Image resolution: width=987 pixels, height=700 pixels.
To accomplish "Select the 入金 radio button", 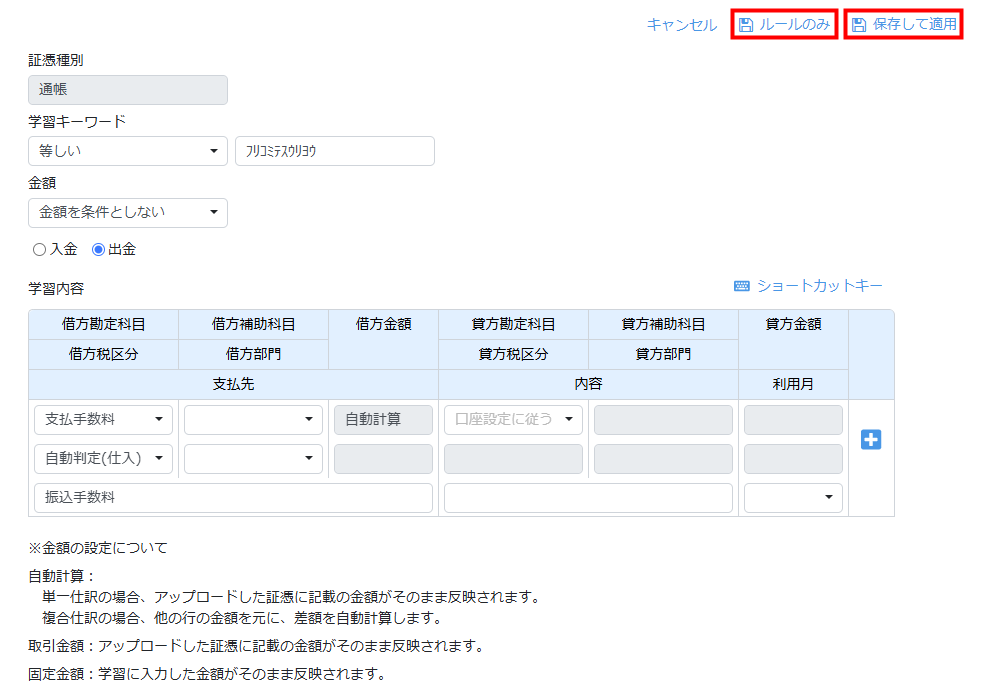I will pyautogui.click(x=40, y=250).
